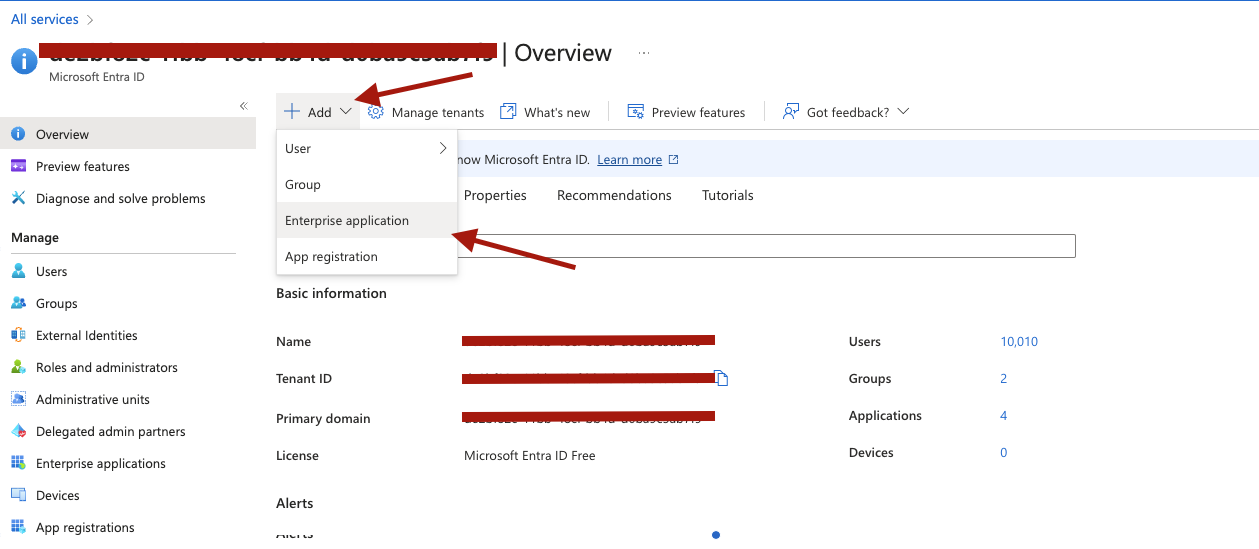Screen dimensions: 1259x549
Task: Open the Groups count 2 link
Action: click(1003, 378)
